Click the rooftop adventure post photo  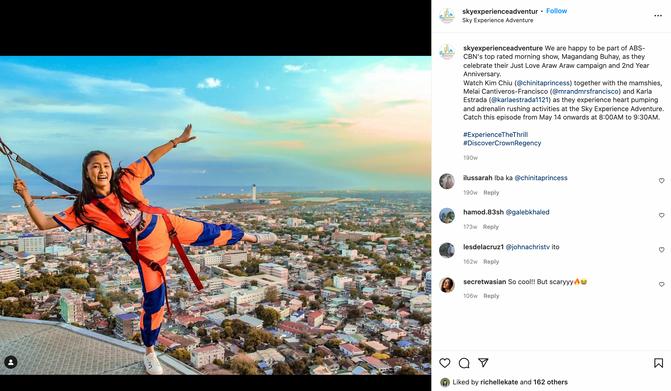pyautogui.click(x=215, y=215)
